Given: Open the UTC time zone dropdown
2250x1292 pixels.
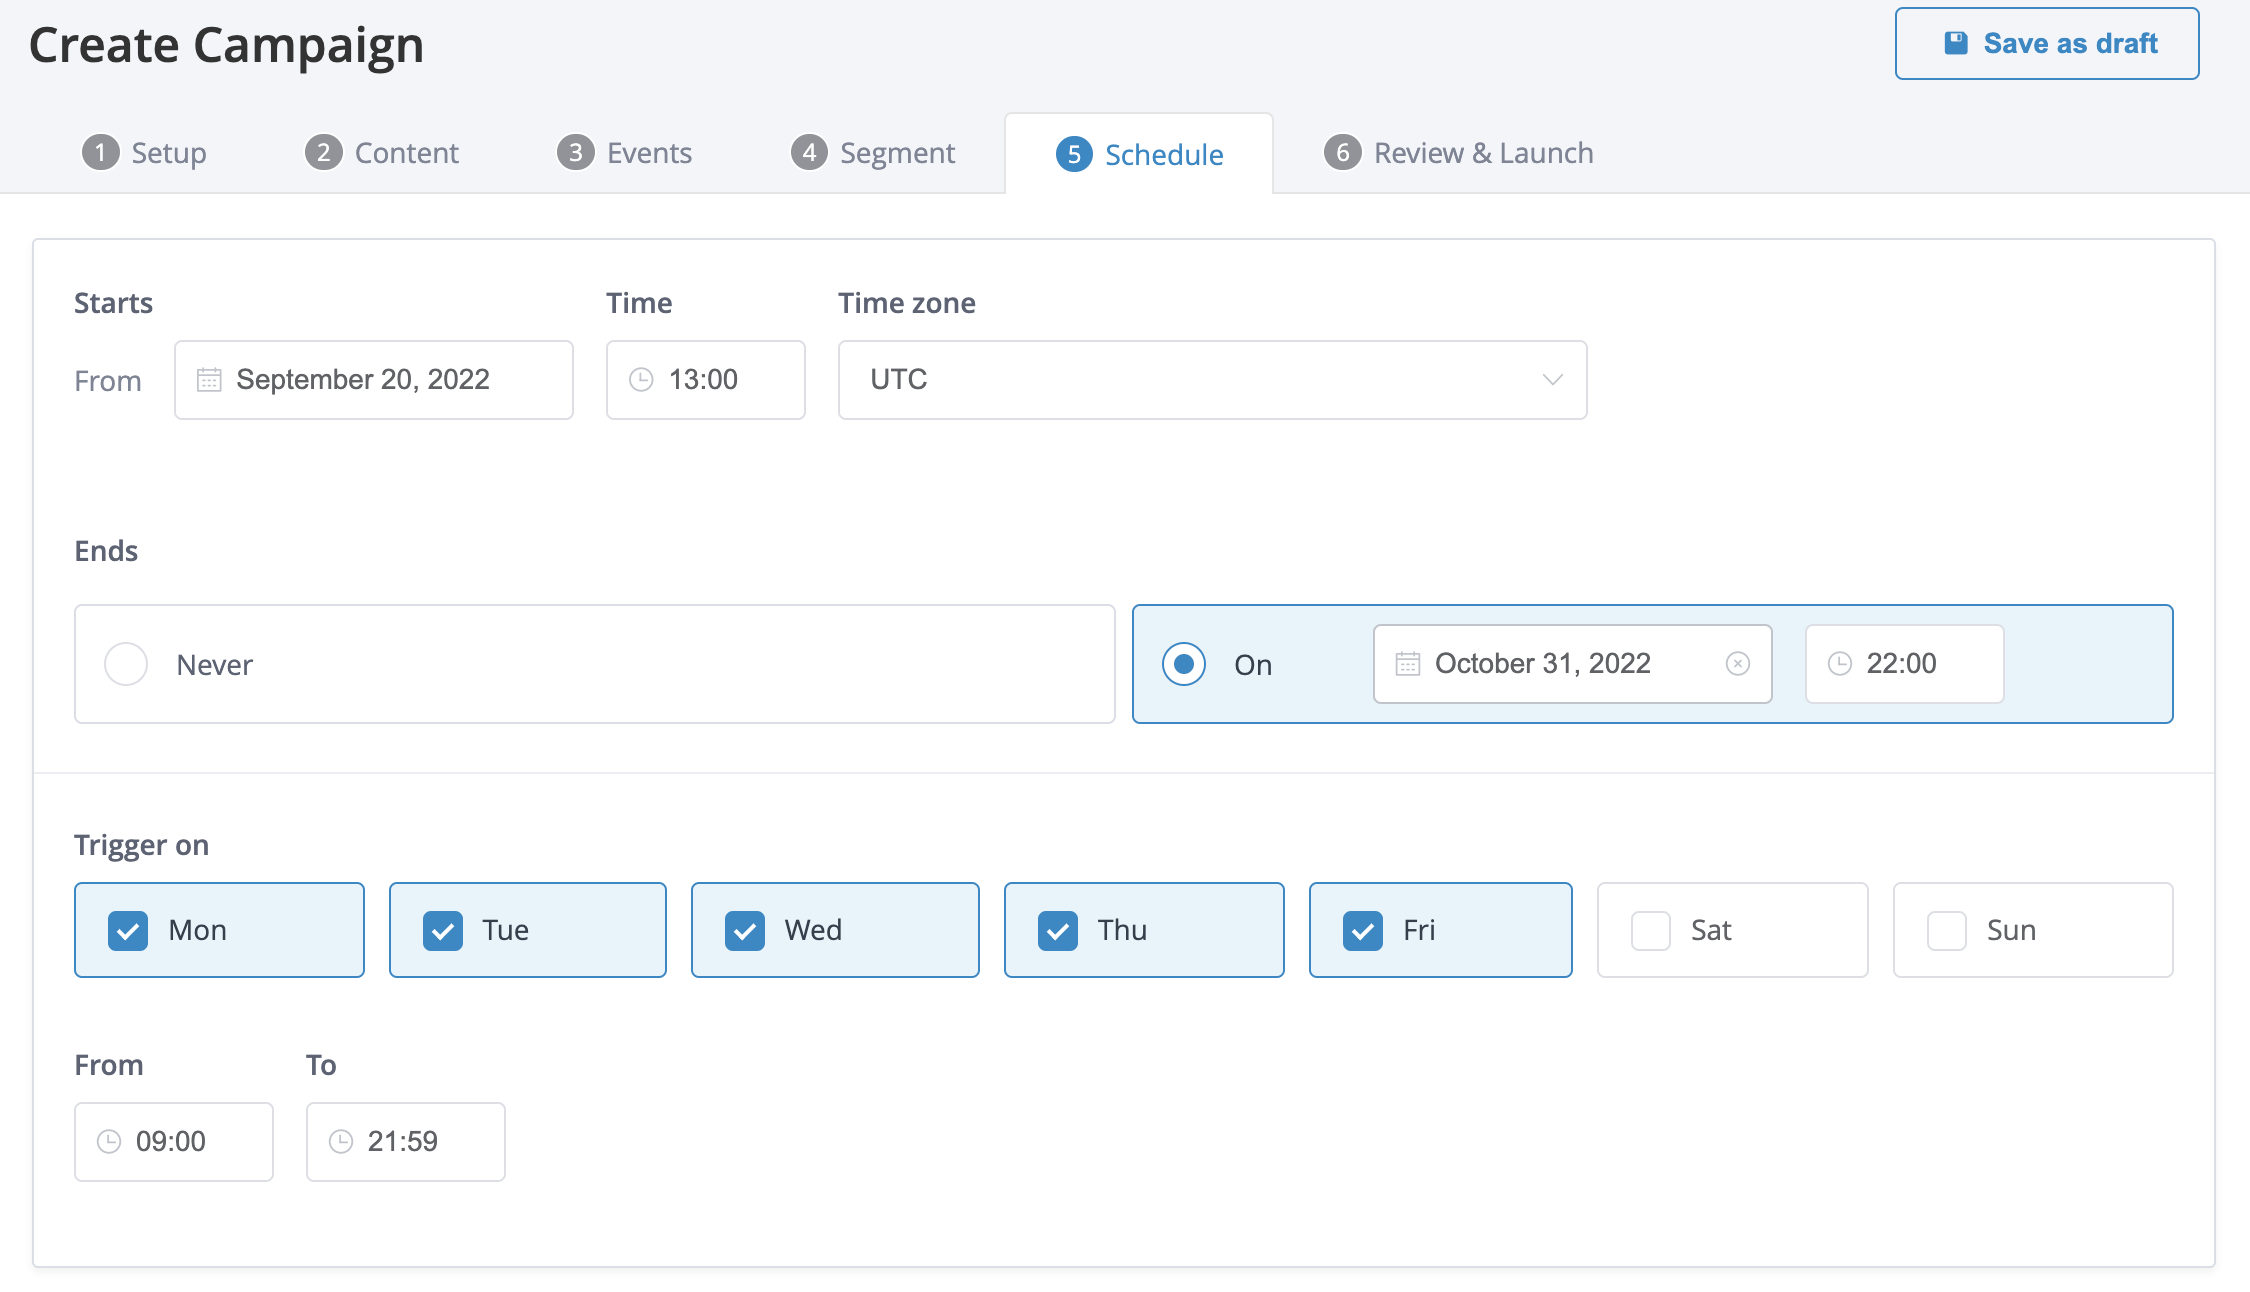Looking at the screenshot, I should 1212,380.
